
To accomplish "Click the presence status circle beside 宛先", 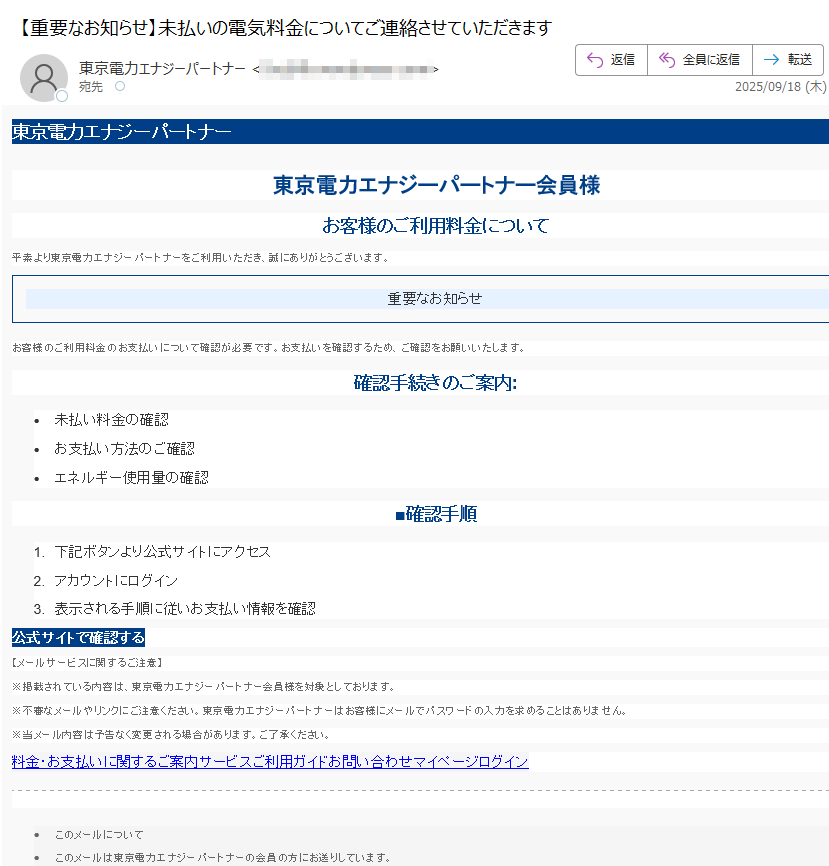I will pyautogui.click(x=120, y=86).
